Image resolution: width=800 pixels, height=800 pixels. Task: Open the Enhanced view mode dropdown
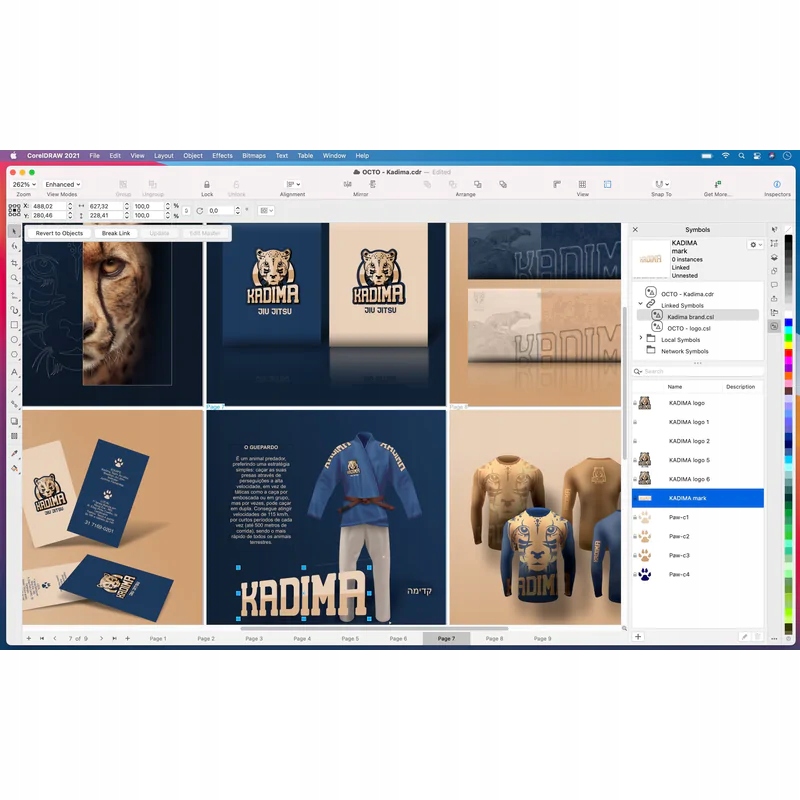(62, 184)
